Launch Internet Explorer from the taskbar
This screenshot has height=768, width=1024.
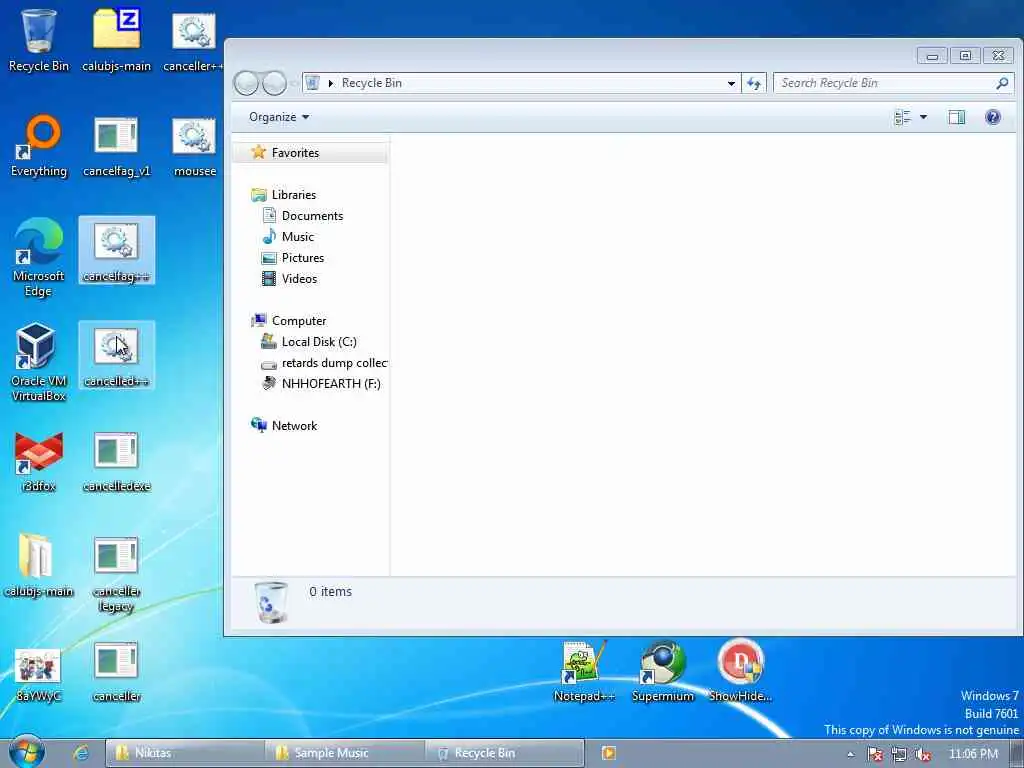tap(81, 753)
